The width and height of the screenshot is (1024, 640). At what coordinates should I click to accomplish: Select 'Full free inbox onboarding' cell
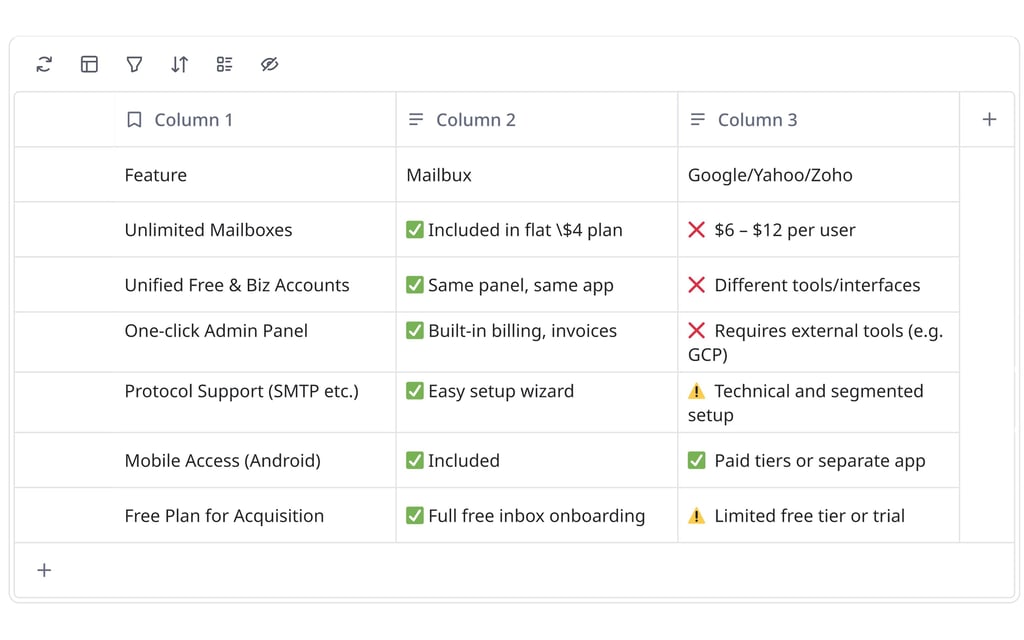click(x=537, y=515)
